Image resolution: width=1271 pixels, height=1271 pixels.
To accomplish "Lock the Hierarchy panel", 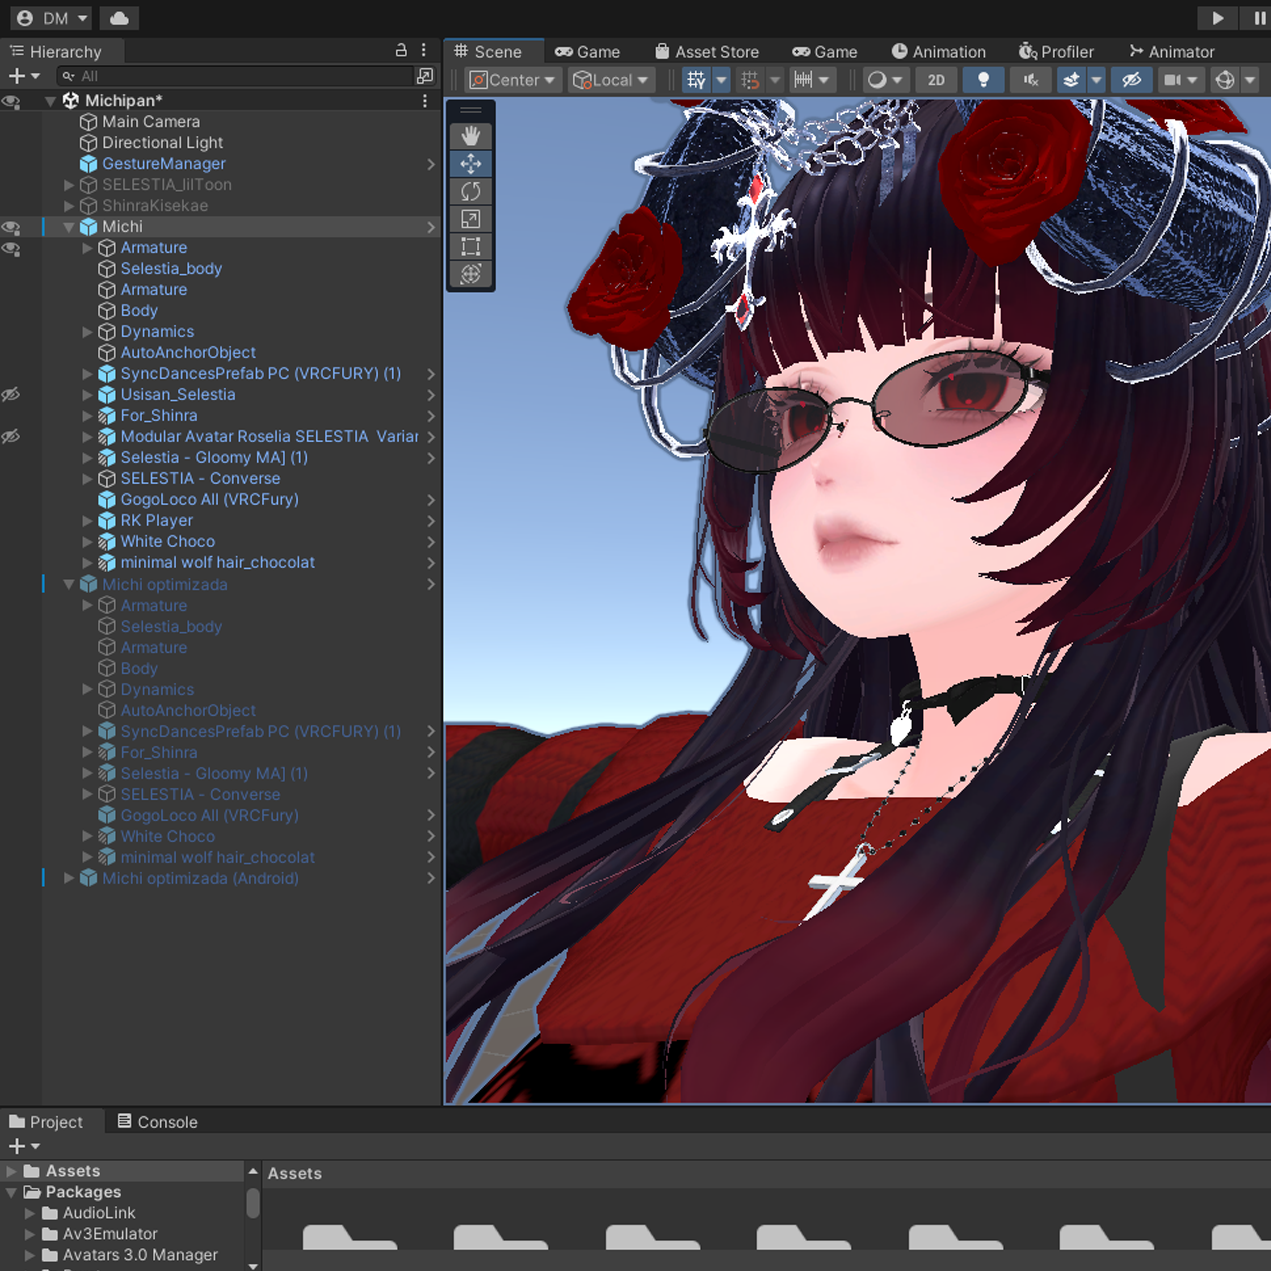I will (401, 50).
